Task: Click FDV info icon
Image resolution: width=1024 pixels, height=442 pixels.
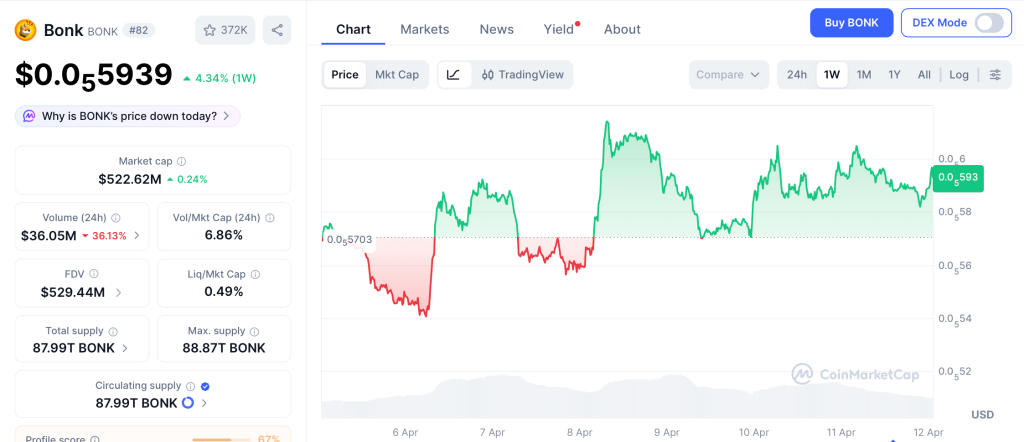Action: [x=94, y=274]
